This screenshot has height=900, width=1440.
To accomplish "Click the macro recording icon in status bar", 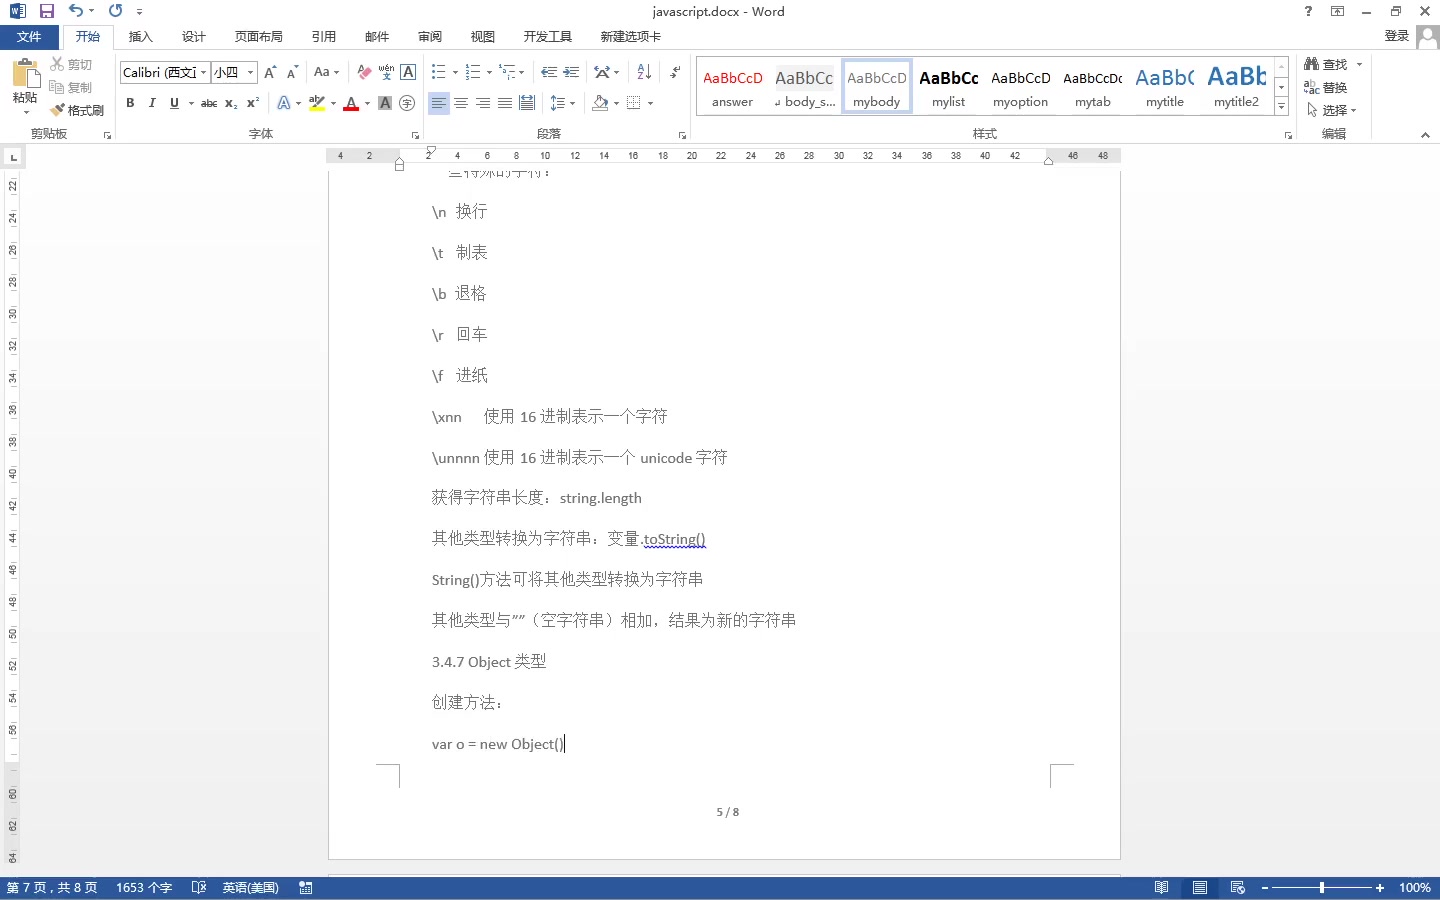I will (x=306, y=888).
